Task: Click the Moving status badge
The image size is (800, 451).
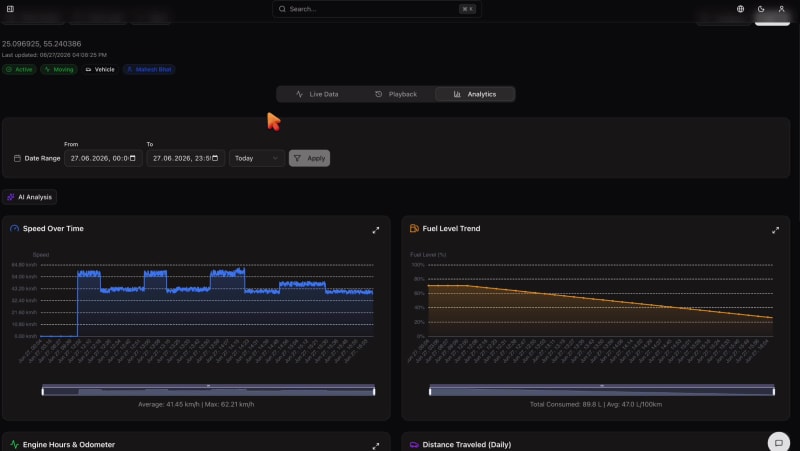Action: pos(59,69)
